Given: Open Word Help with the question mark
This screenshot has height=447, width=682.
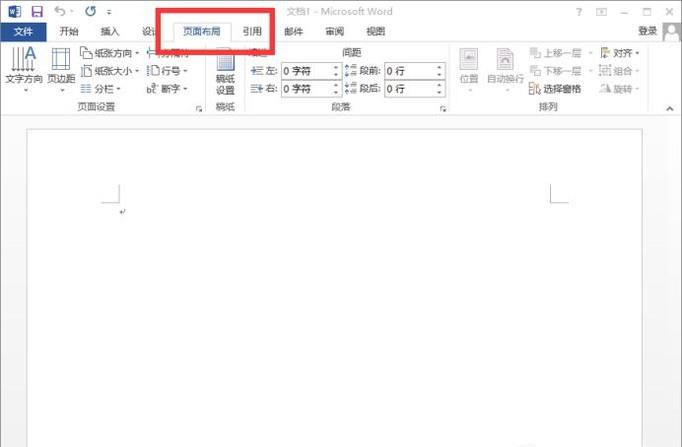Looking at the screenshot, I should (579, 12).
